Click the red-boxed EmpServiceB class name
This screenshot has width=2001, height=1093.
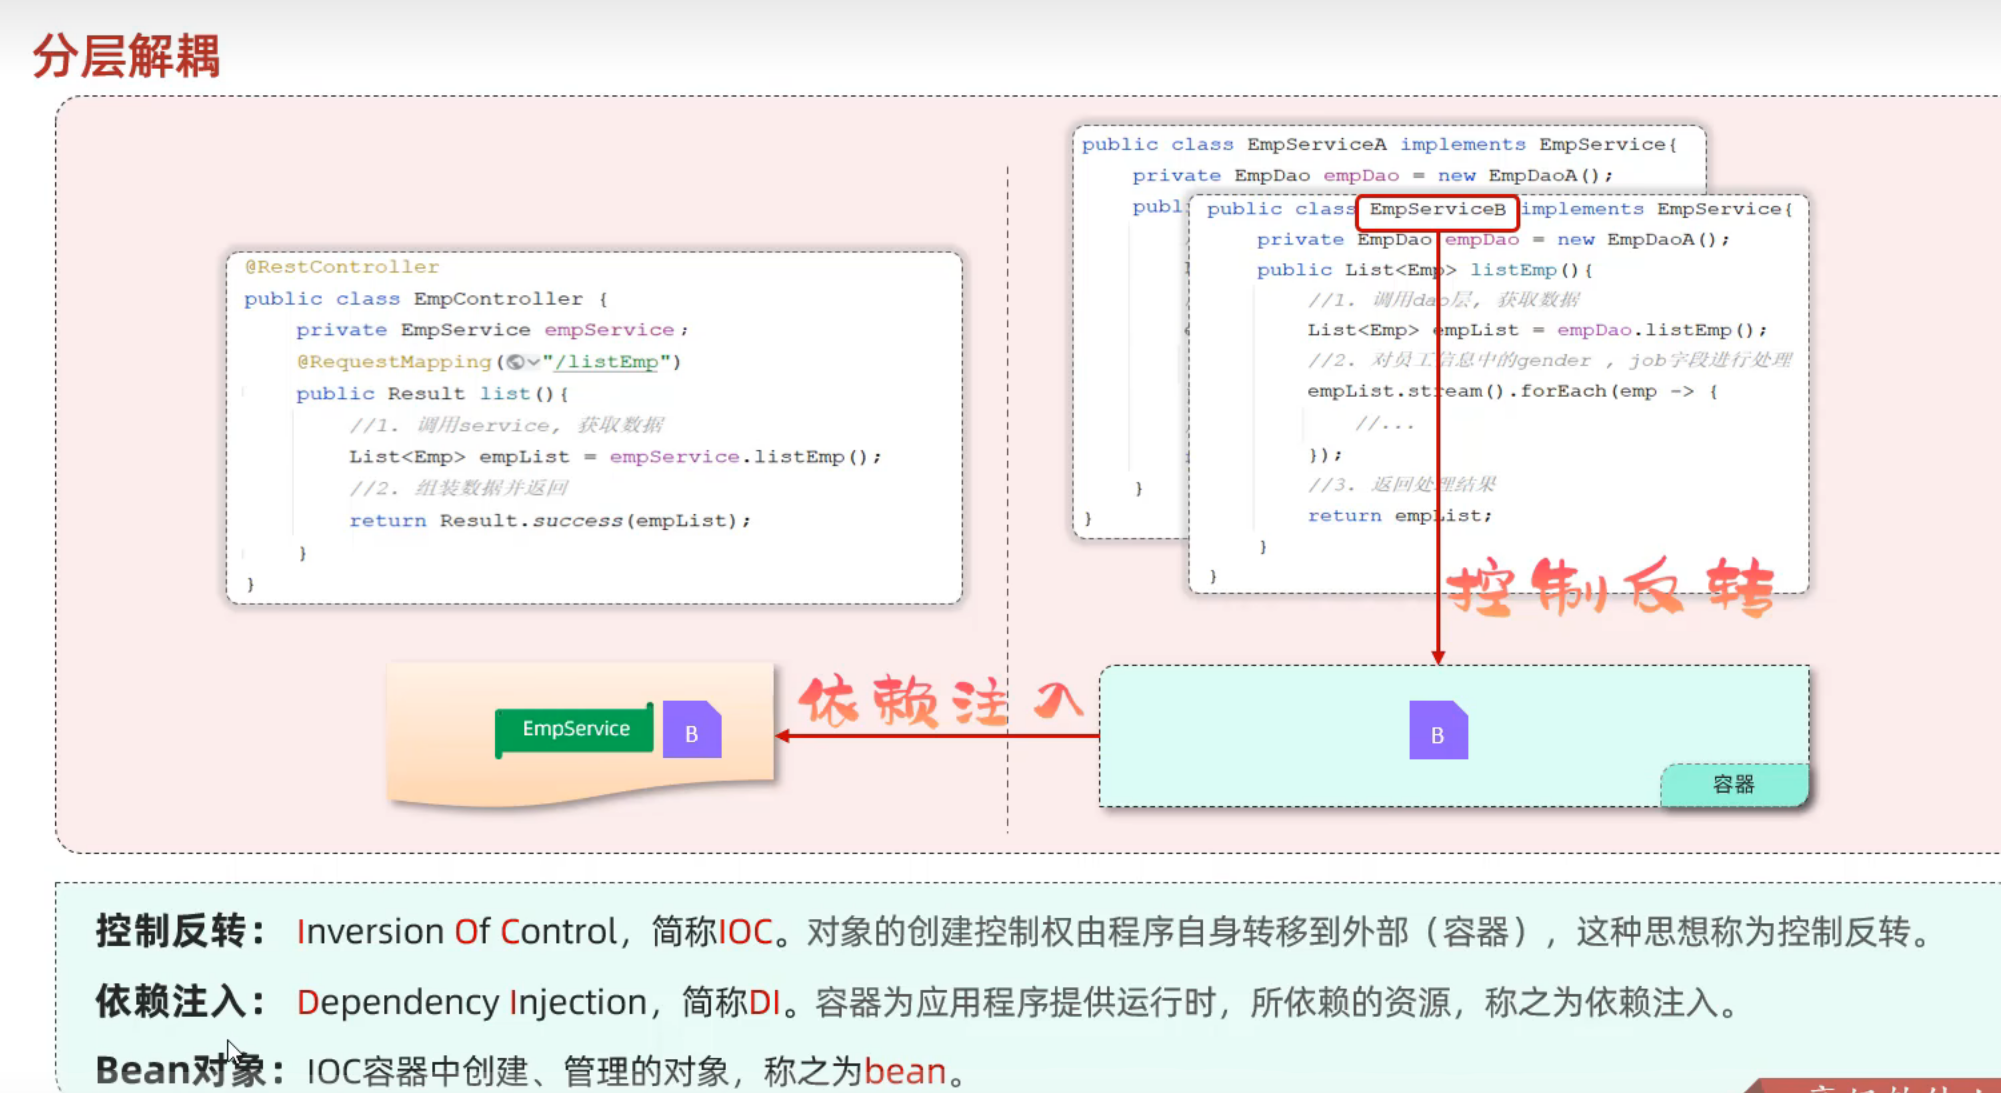(x=1437, y=210)
